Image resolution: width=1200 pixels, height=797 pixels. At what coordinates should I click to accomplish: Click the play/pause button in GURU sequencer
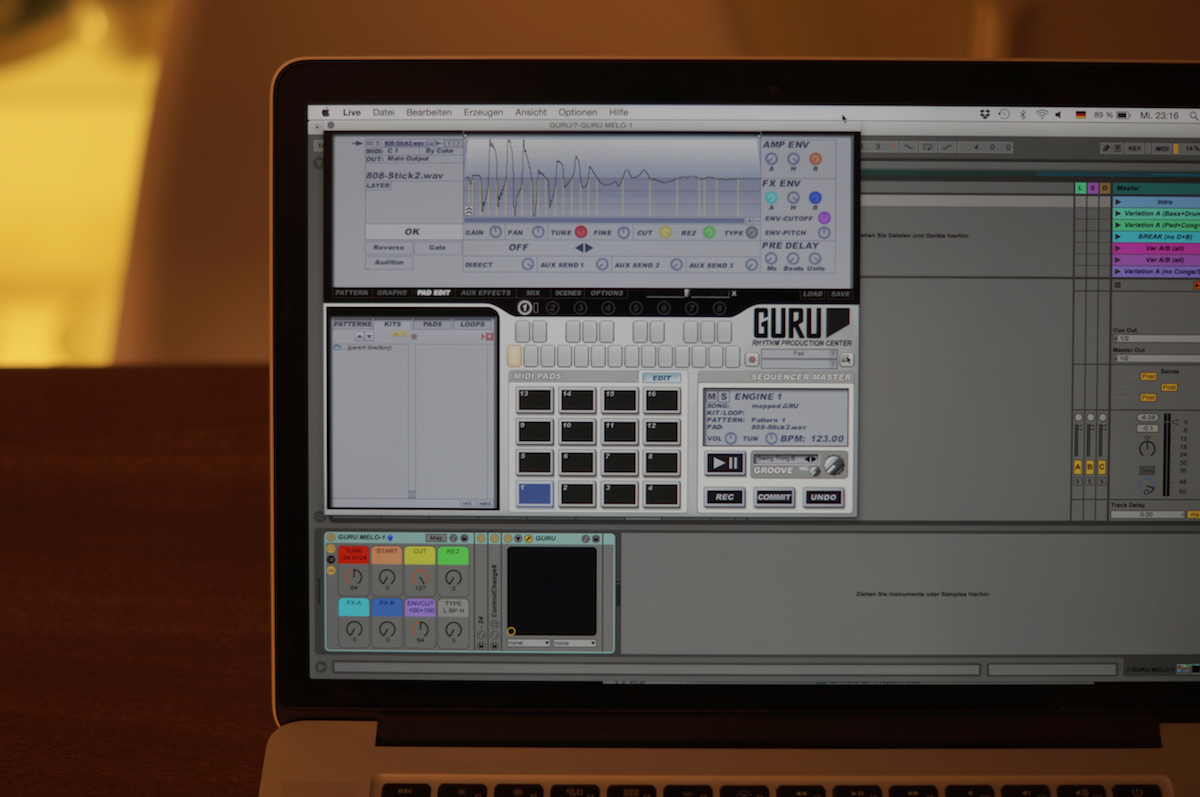(x=724, y=463)
